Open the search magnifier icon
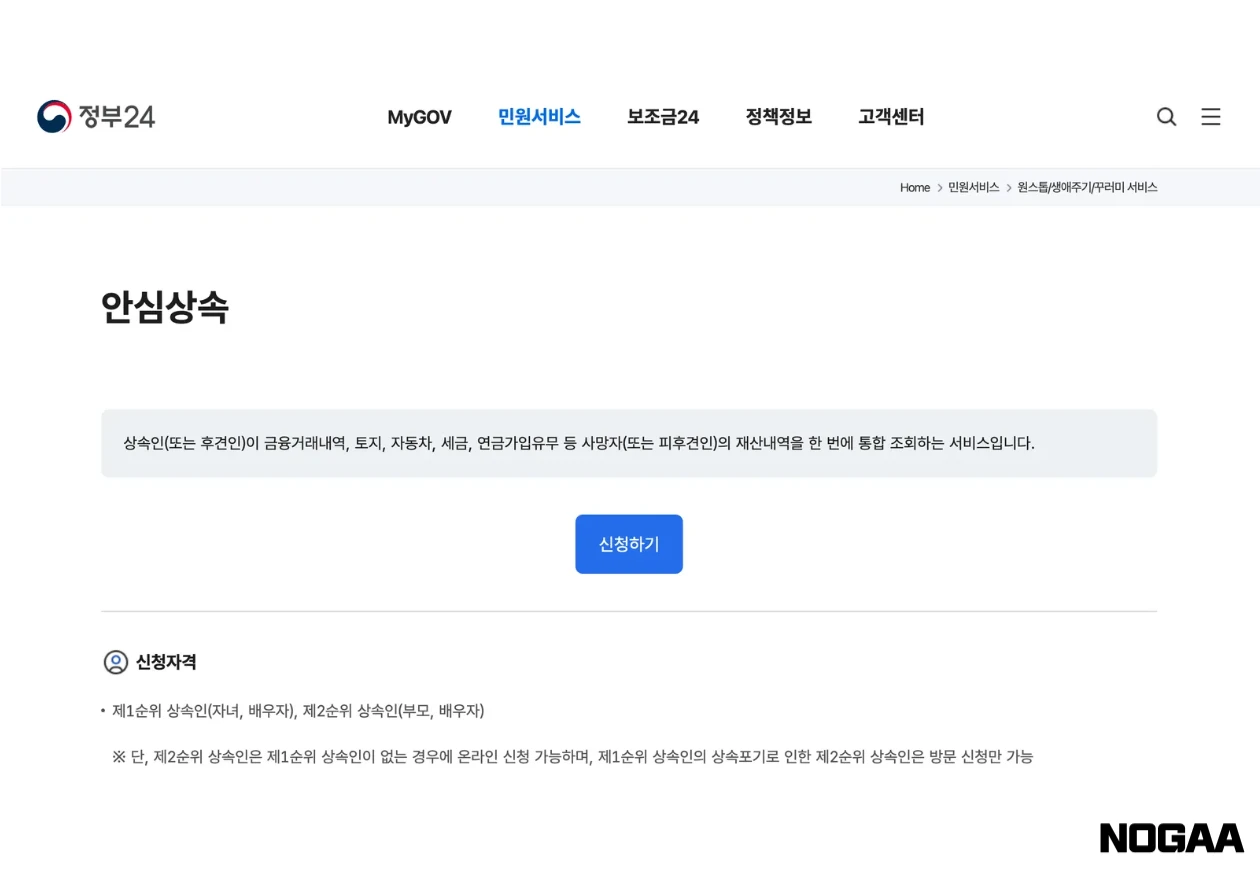Image resolution: width=1260 pixels, height=891 pixels. coord(1166,117)
